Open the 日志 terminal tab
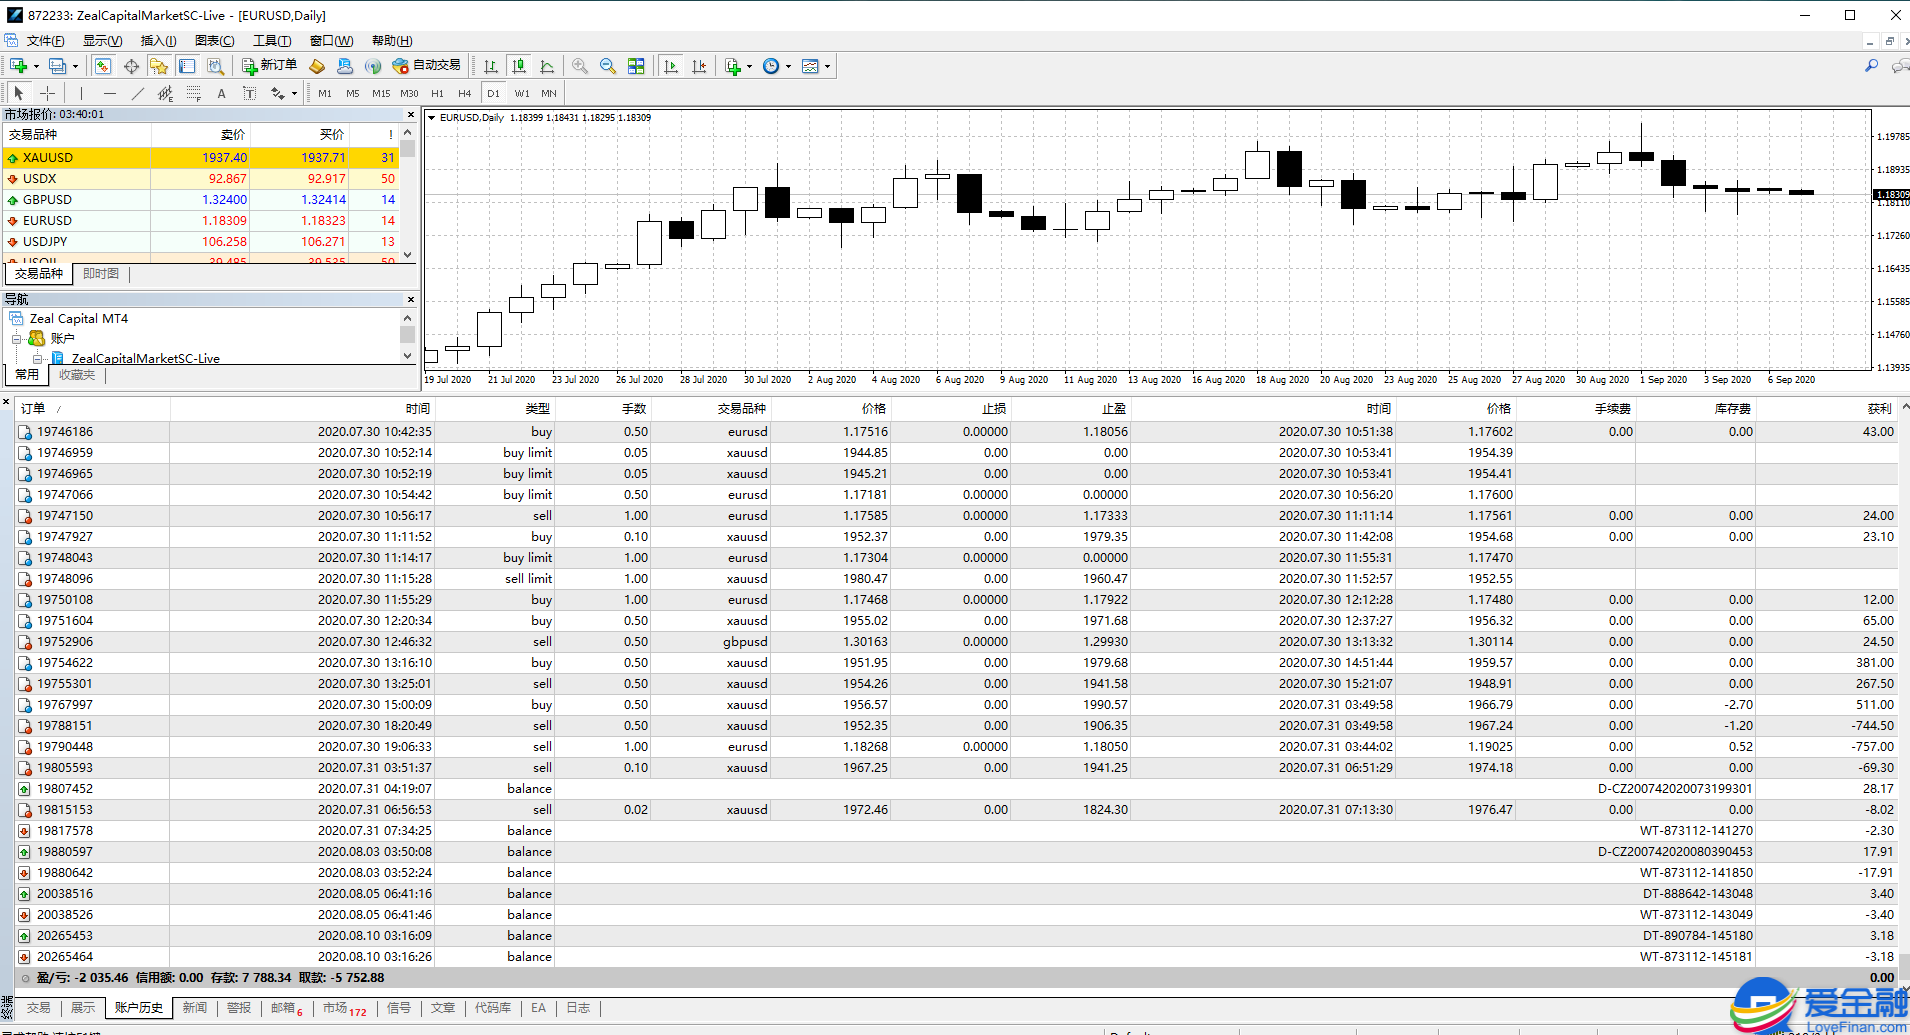The width and height of the screenshot is (1910, 1035). coord(578,1008)
